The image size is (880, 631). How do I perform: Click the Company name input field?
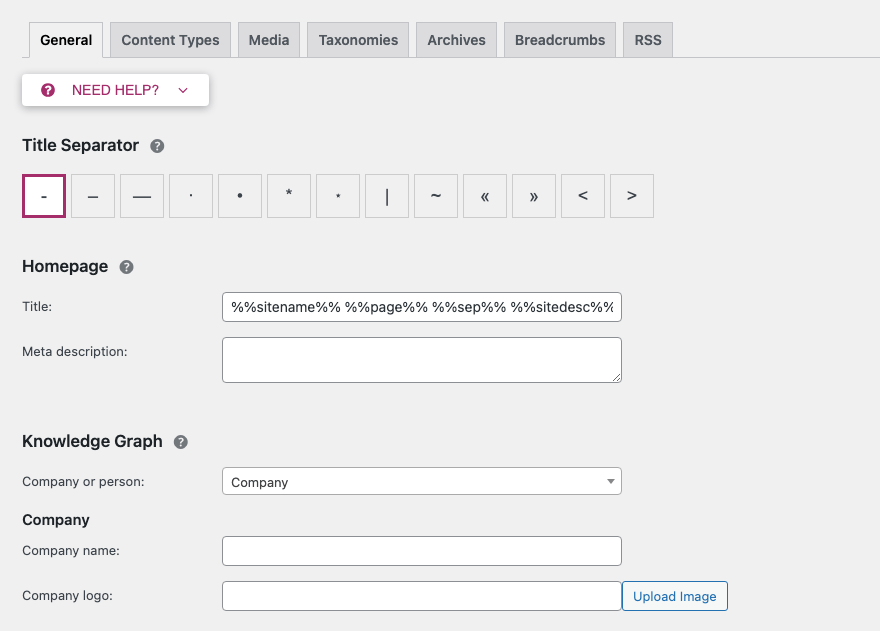(421, 551)
